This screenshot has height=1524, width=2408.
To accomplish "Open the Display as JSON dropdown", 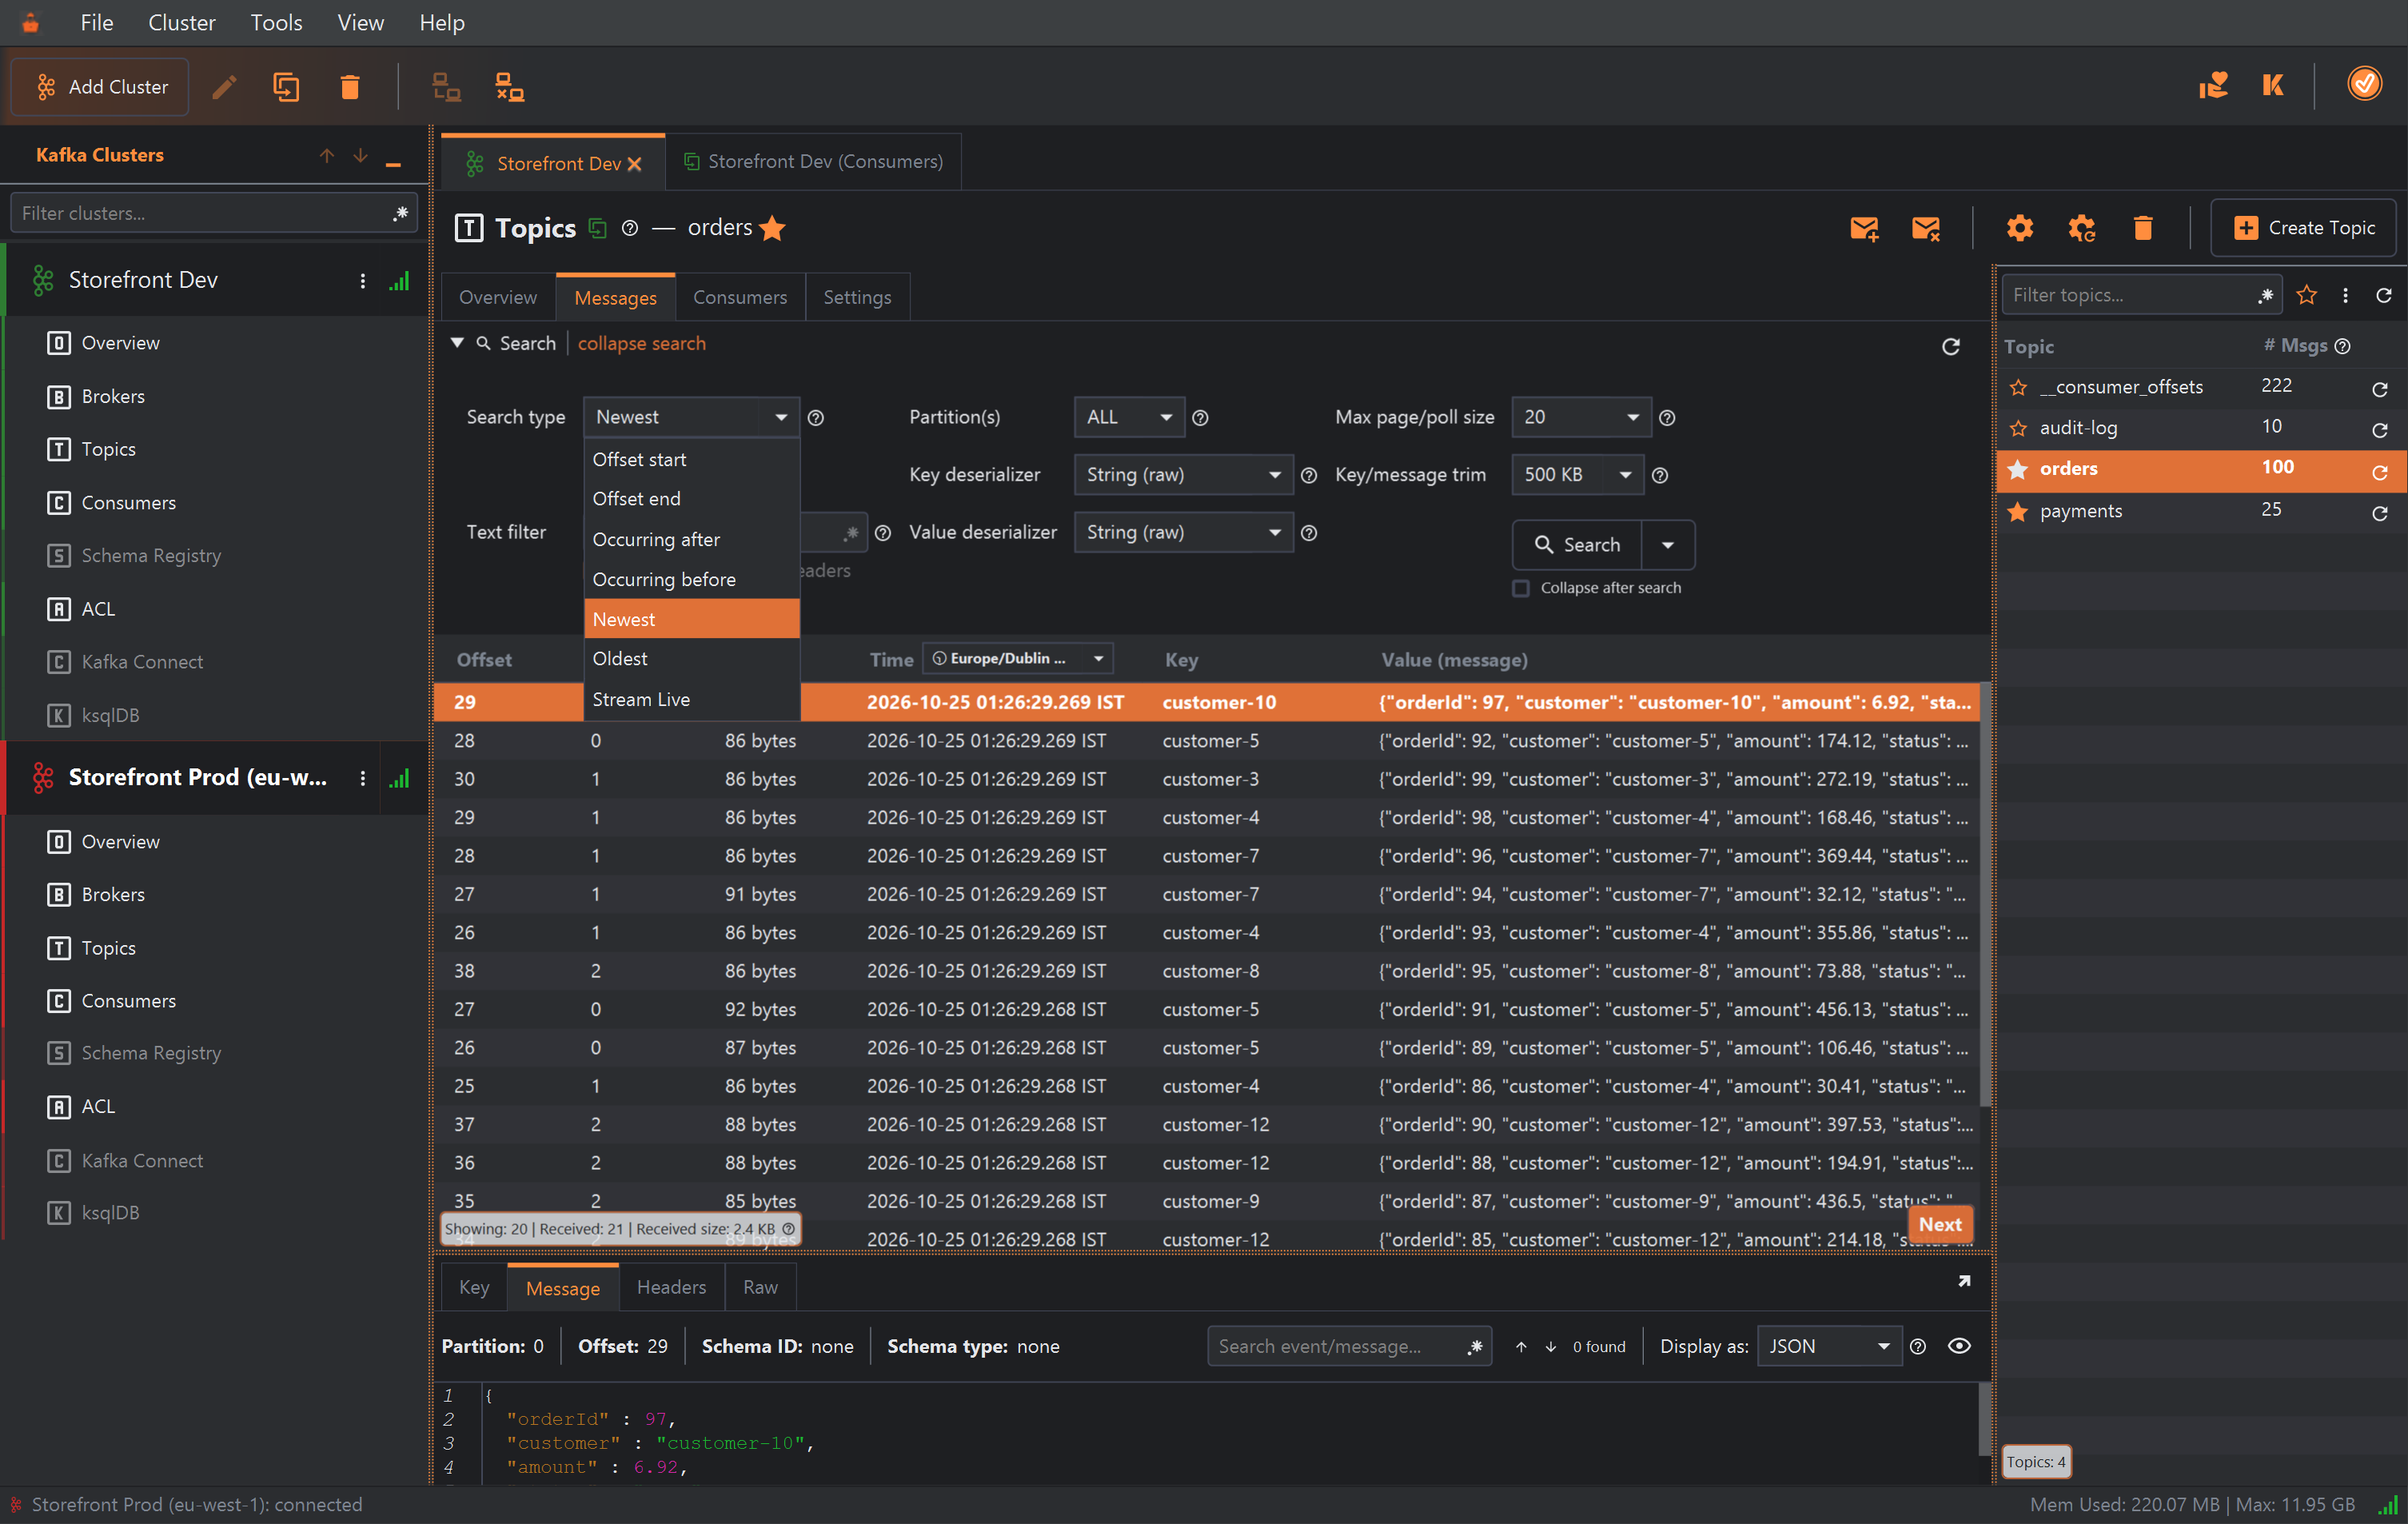I will coord(1828,1346).
